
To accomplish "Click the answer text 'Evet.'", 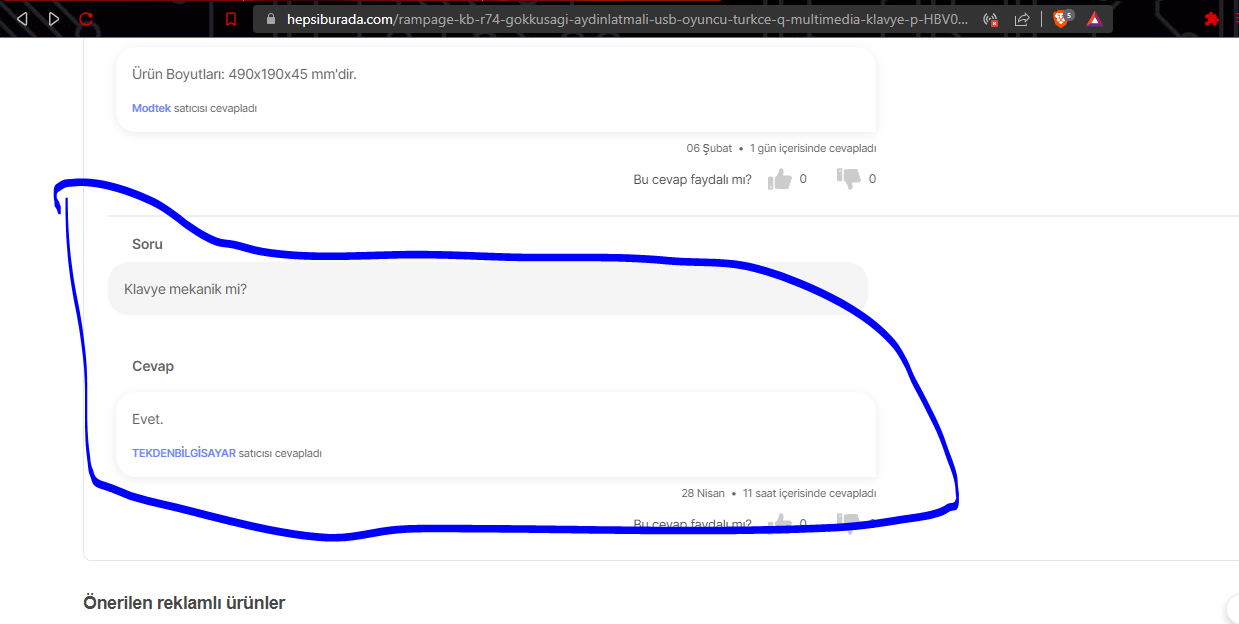I will pos(148,419).
